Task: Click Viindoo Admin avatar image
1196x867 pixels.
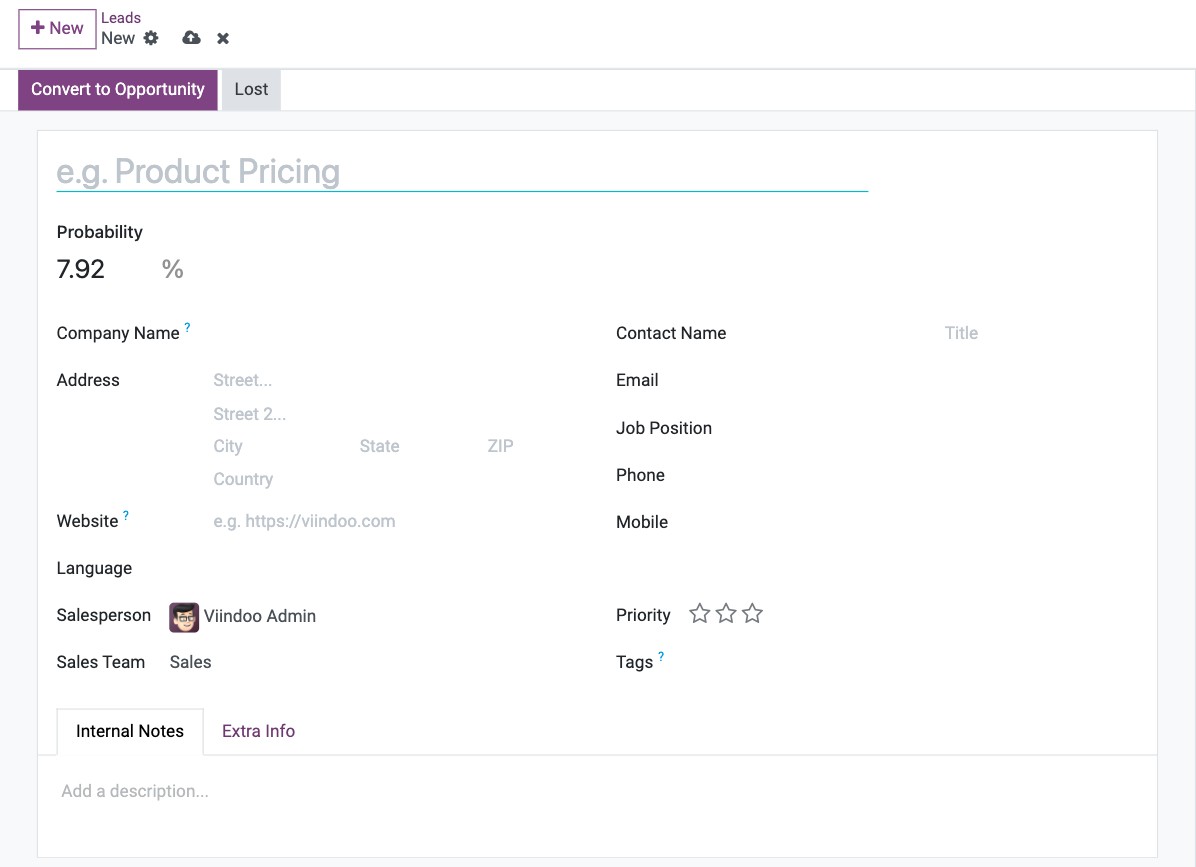Action: pos(184,617)
